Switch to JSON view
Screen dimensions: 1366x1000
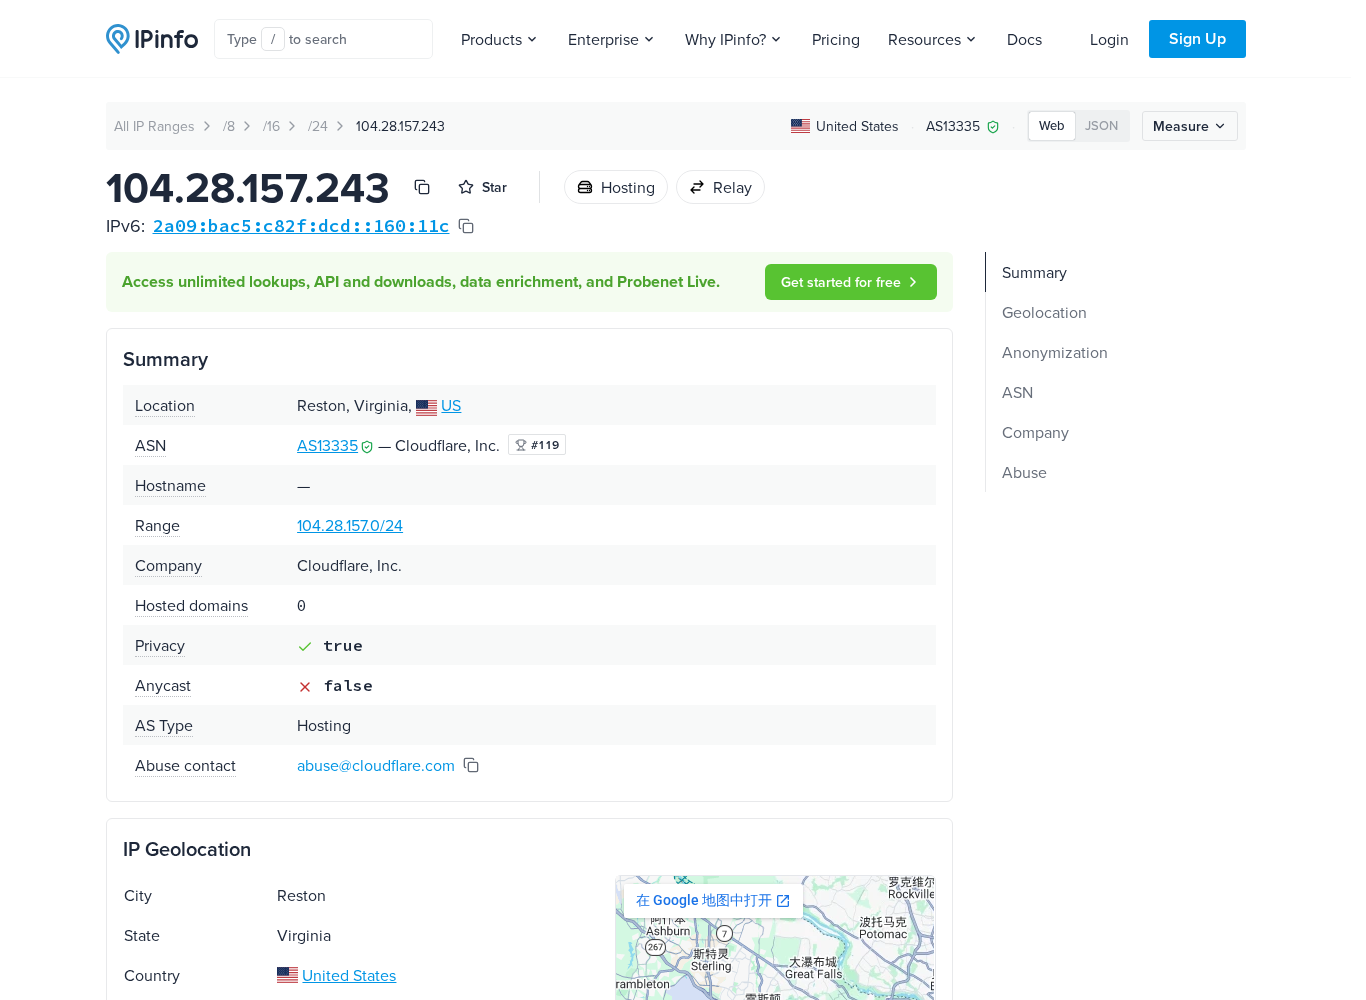(x=1102, y=126)
